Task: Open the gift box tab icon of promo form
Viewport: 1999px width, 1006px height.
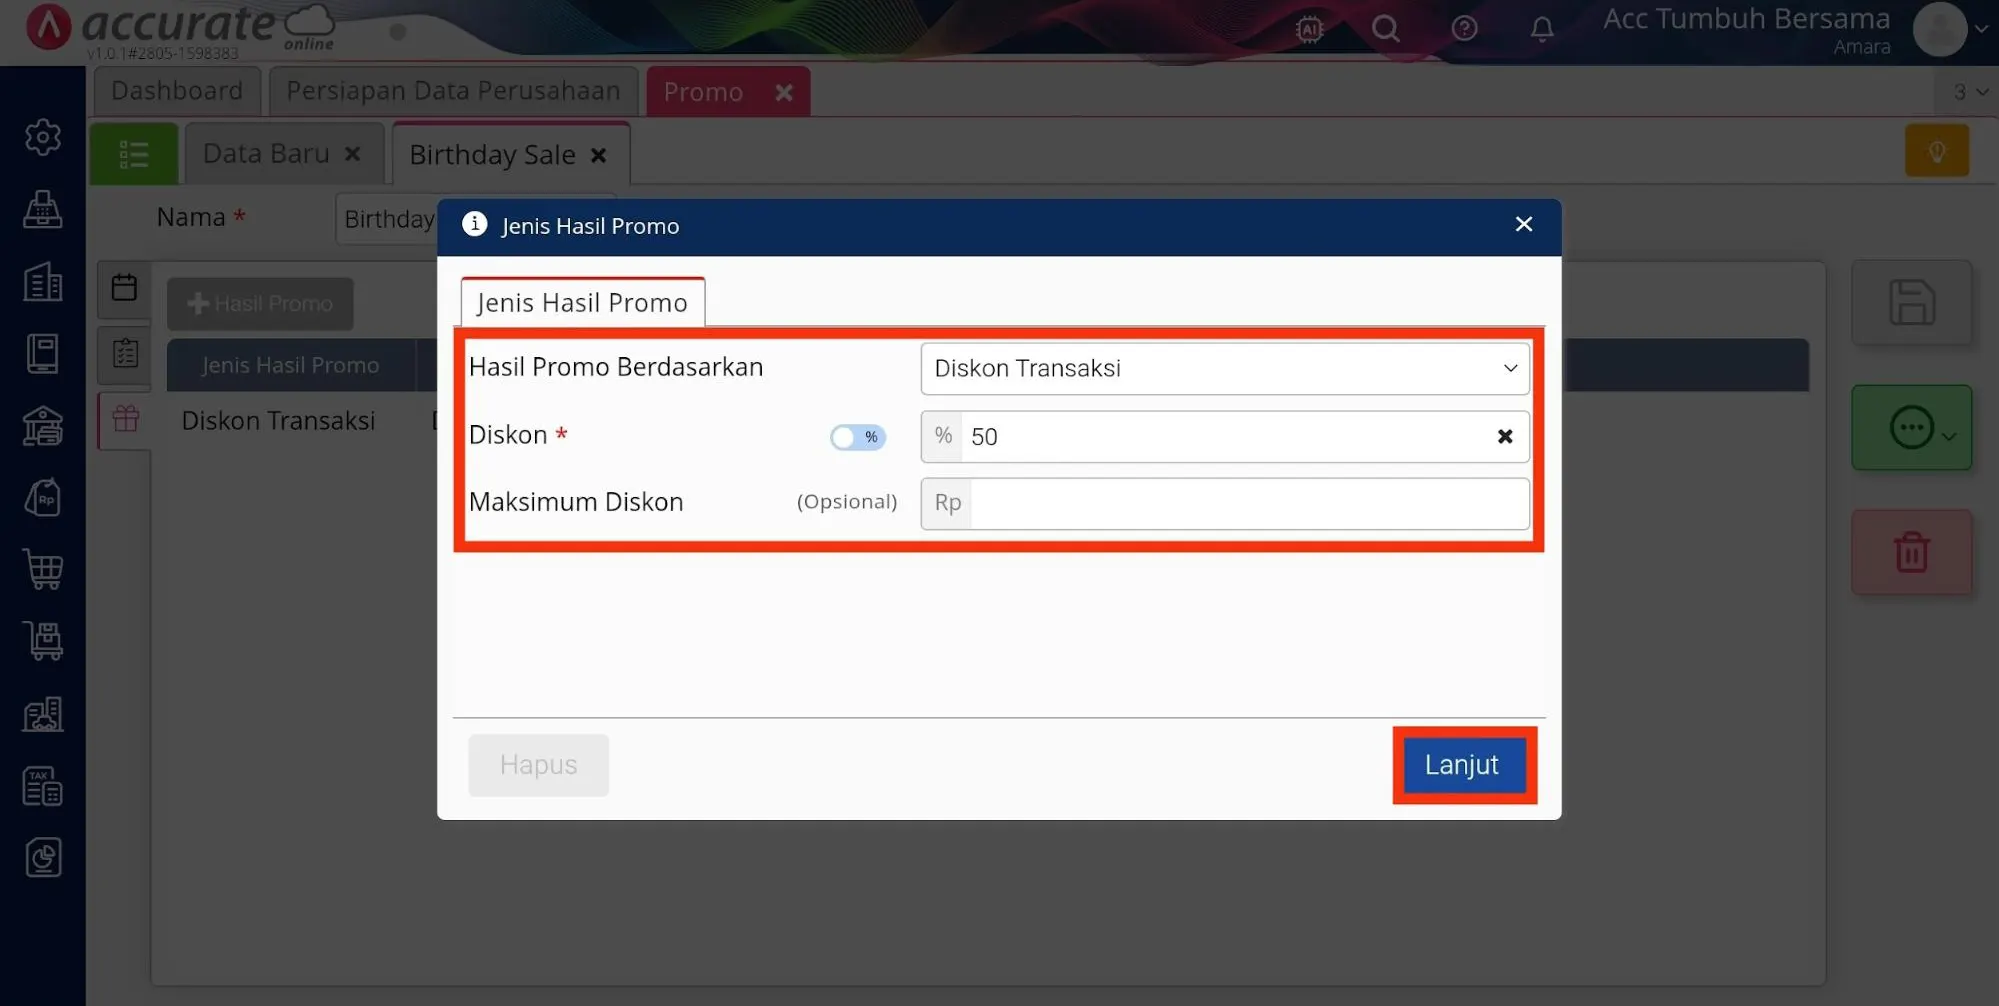Action: (125, 418)
